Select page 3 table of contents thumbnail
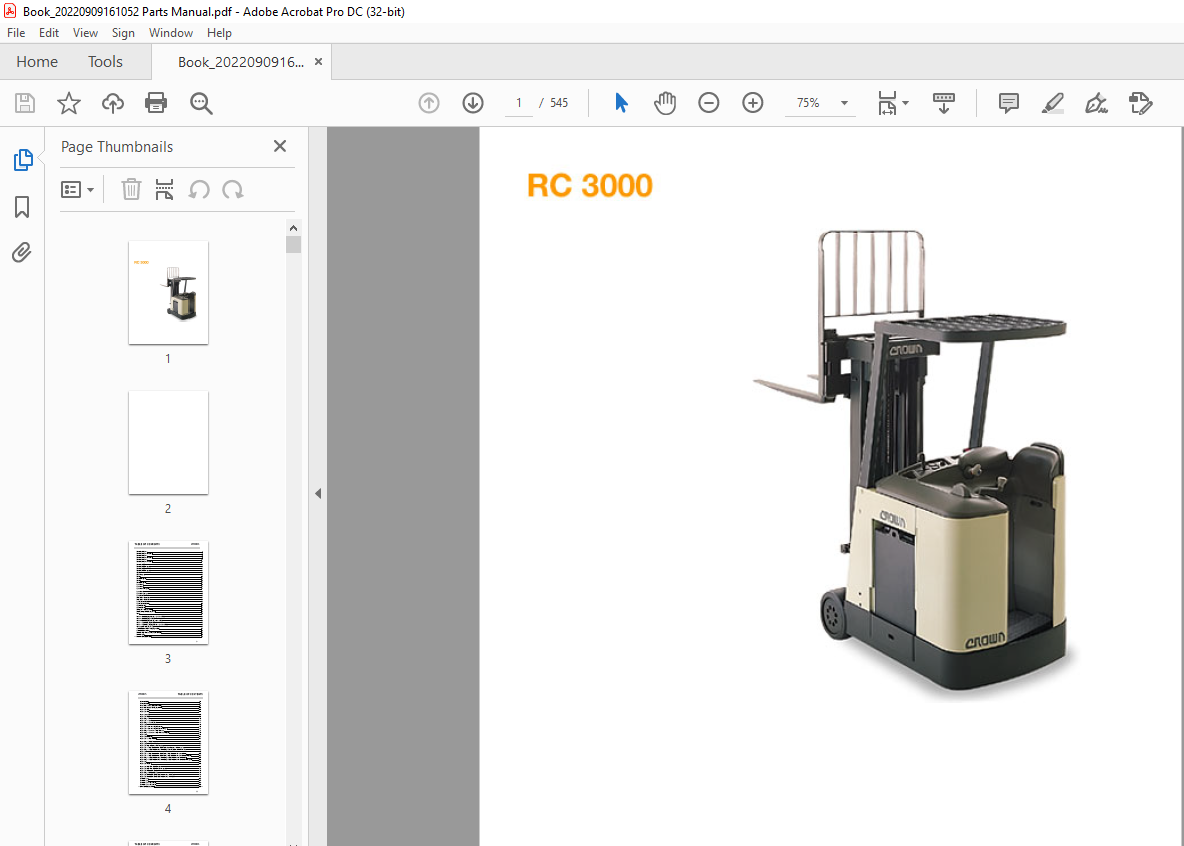Viewport: 1184px width, 846px height. click(x=168, y=593)
